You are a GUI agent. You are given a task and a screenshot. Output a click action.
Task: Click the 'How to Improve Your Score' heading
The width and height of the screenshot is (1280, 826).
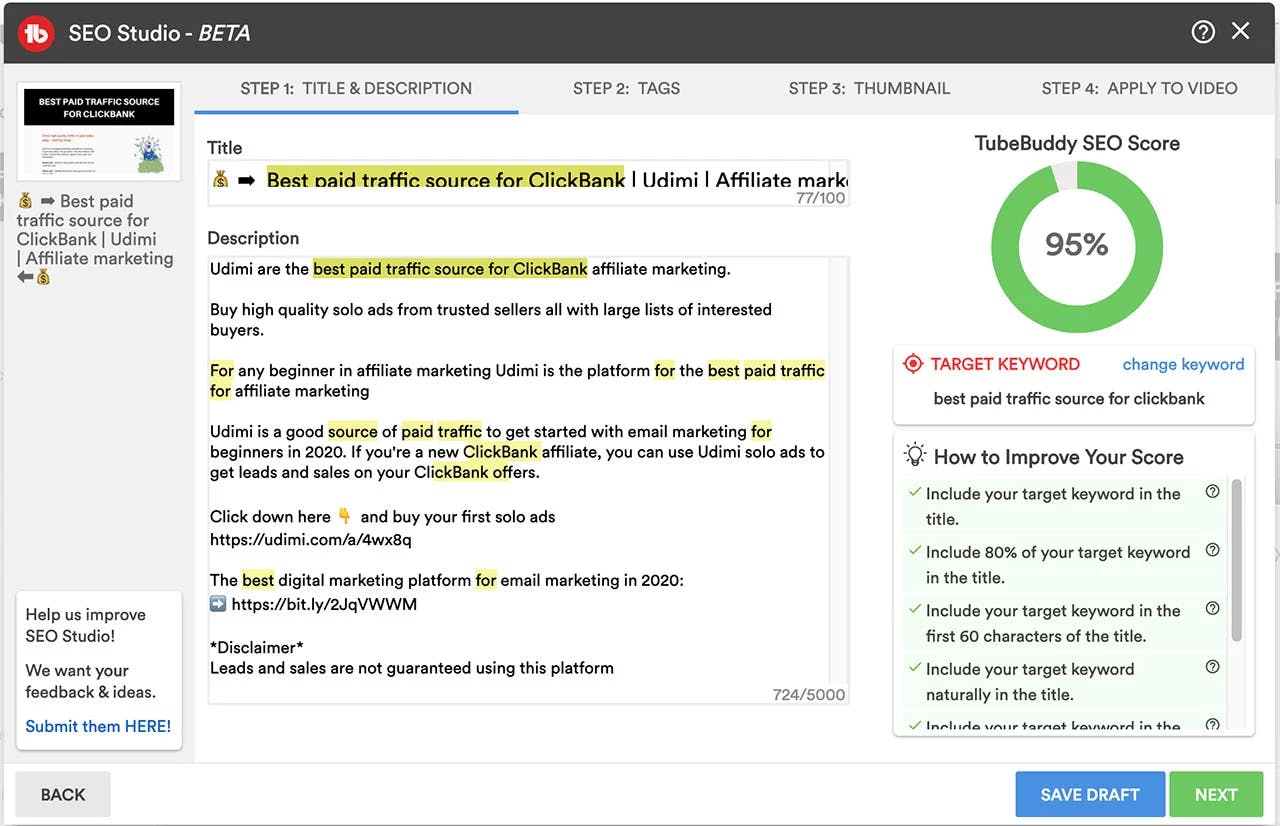(1058, 457)
